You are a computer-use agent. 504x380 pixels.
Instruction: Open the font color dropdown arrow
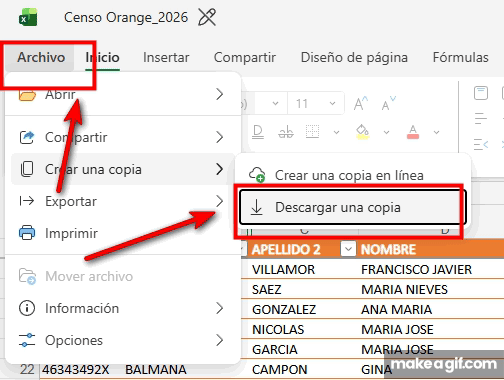pos(437,132)
